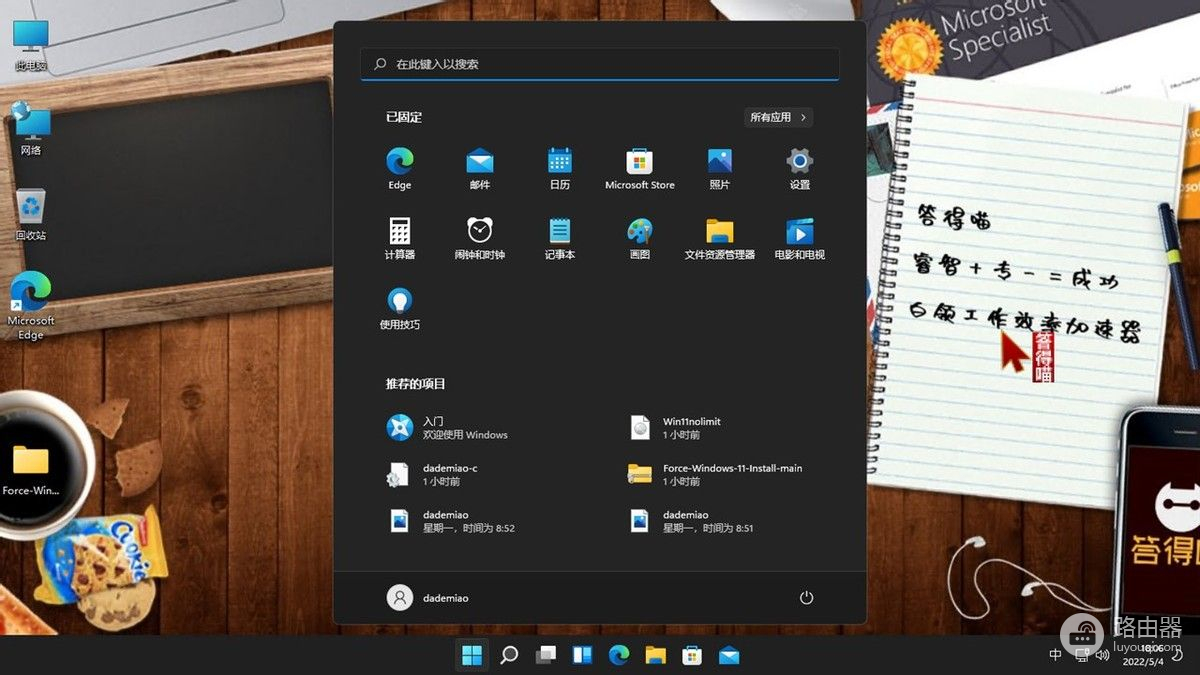This screenshot has height=675, width=1200.
Task: Open recommended item Win11nolimit
Action: pos(690,428)
